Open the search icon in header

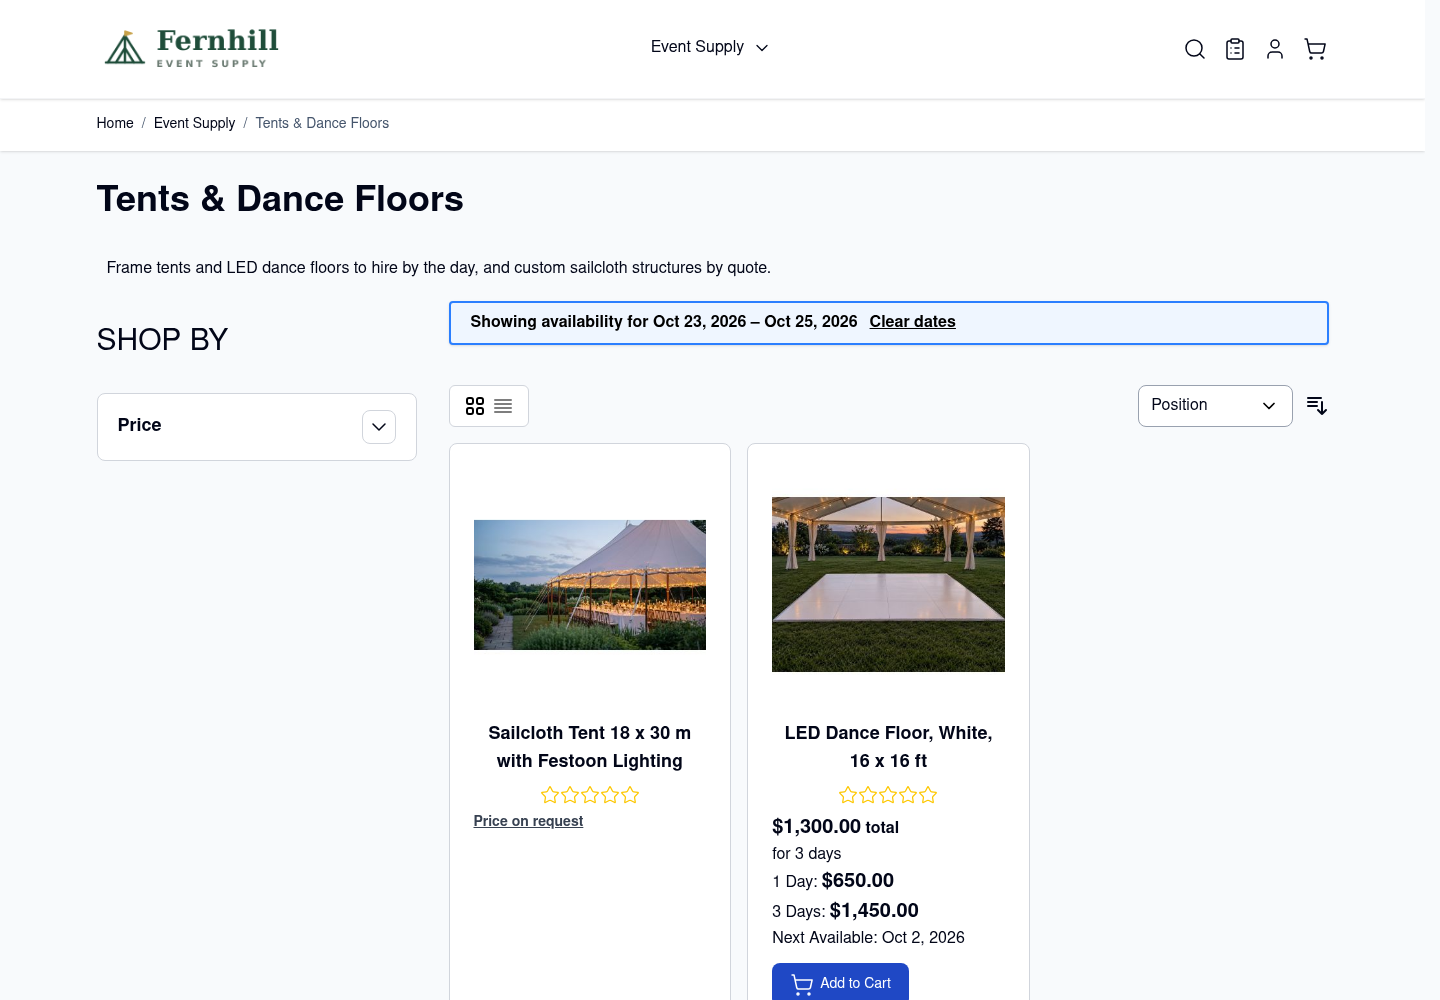(x=1194, y=49)
